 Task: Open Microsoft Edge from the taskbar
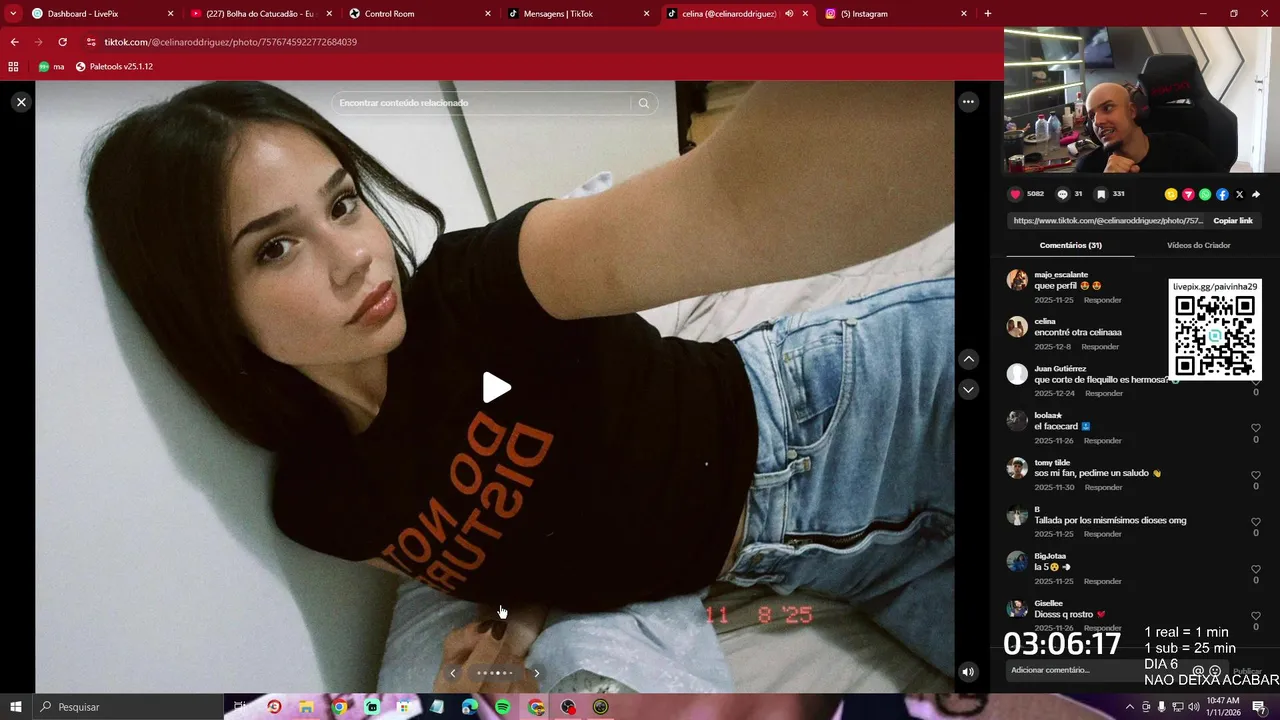click(470, 707)
